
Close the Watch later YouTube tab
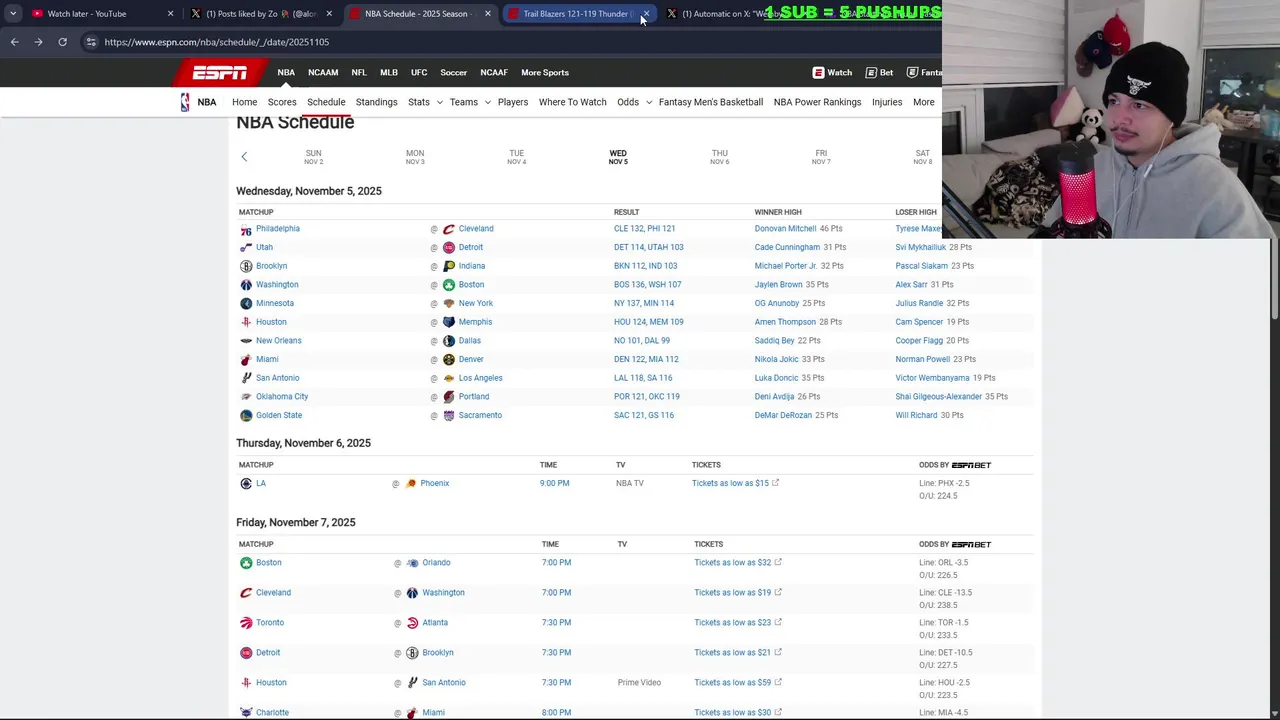tap(170, 14)
